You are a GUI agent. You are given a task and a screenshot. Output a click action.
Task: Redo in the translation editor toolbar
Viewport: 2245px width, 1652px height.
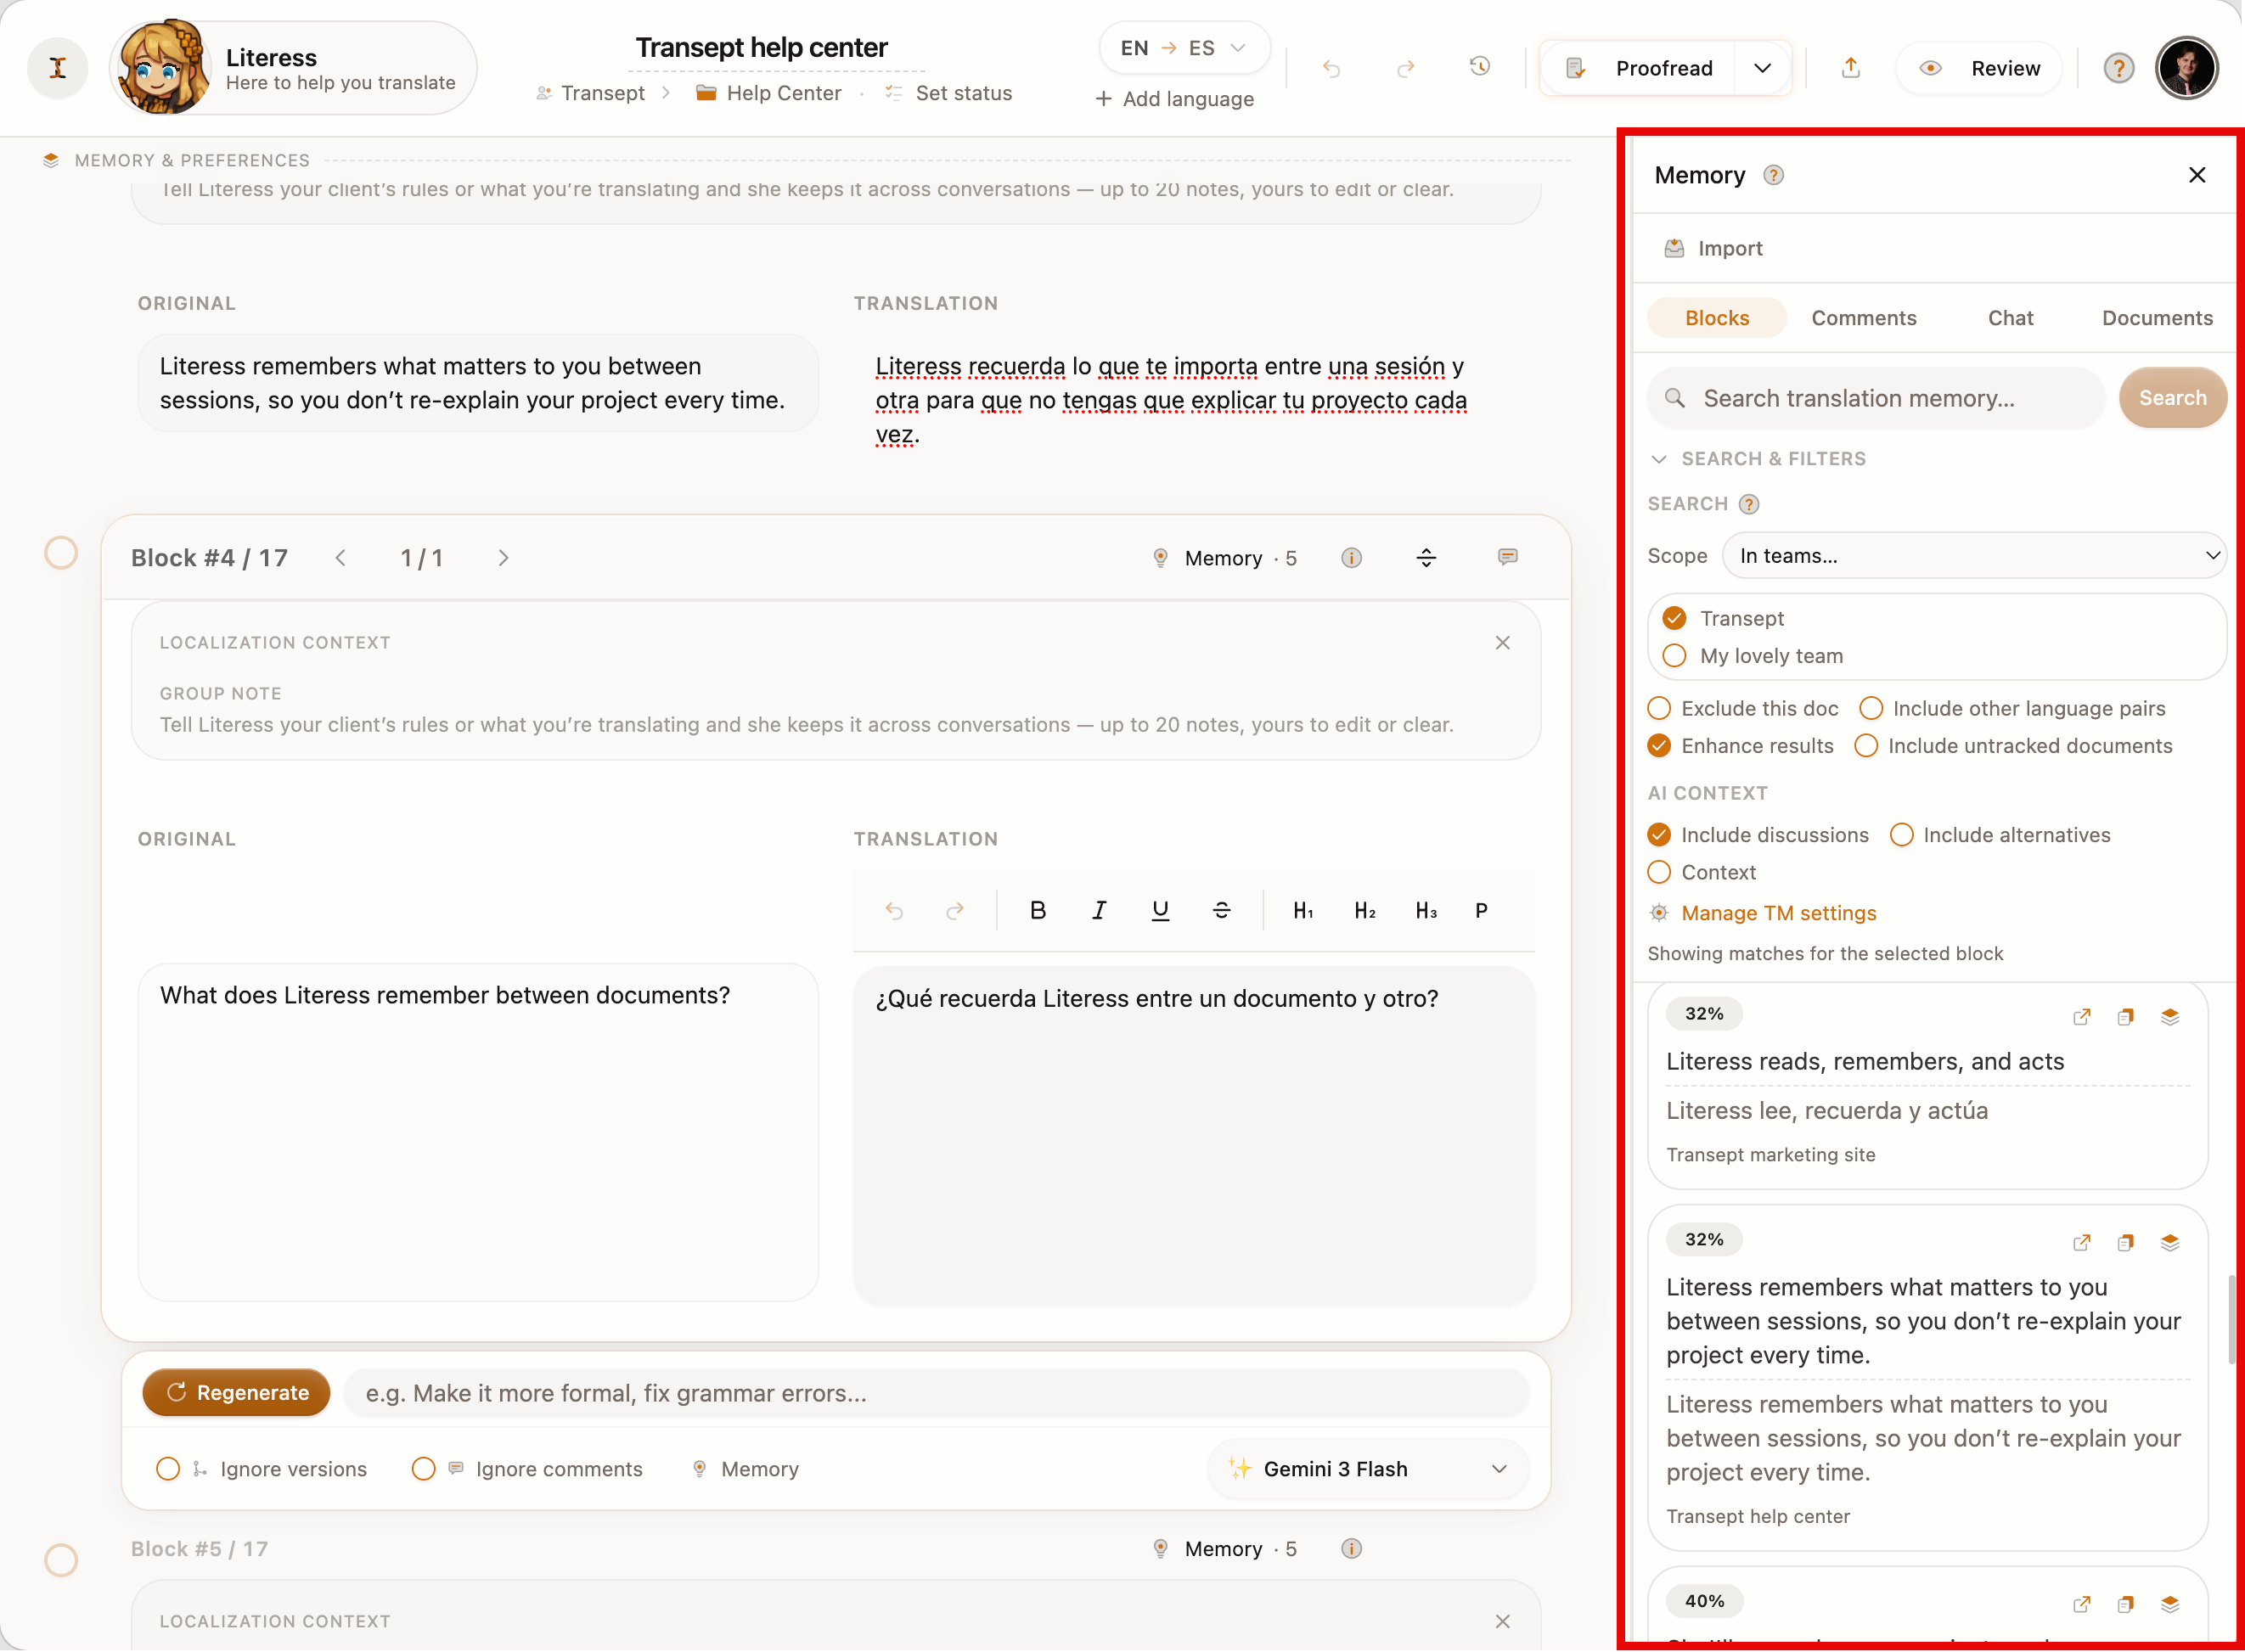tap(955, 910)
